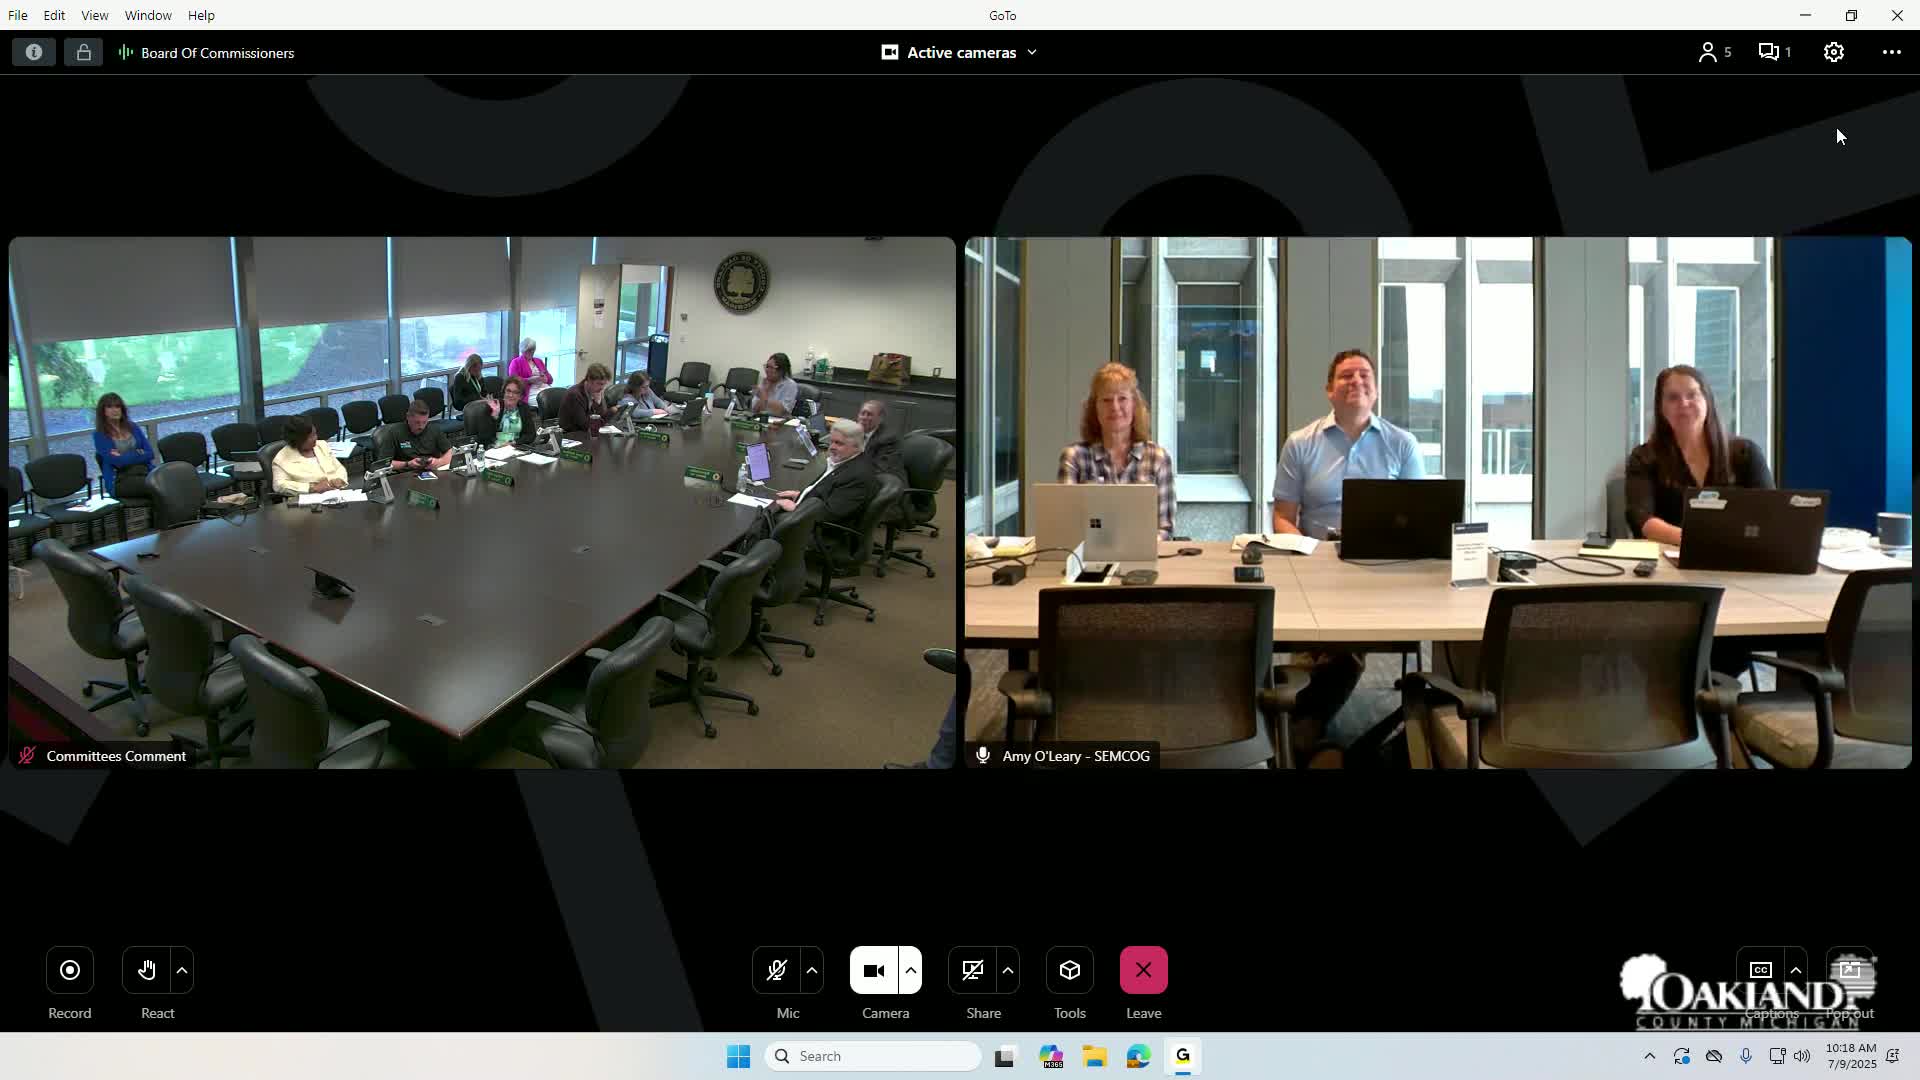Expand the Share options chevron
This screenshot has height=1080, width=1920.
(x=1008, y=970)
